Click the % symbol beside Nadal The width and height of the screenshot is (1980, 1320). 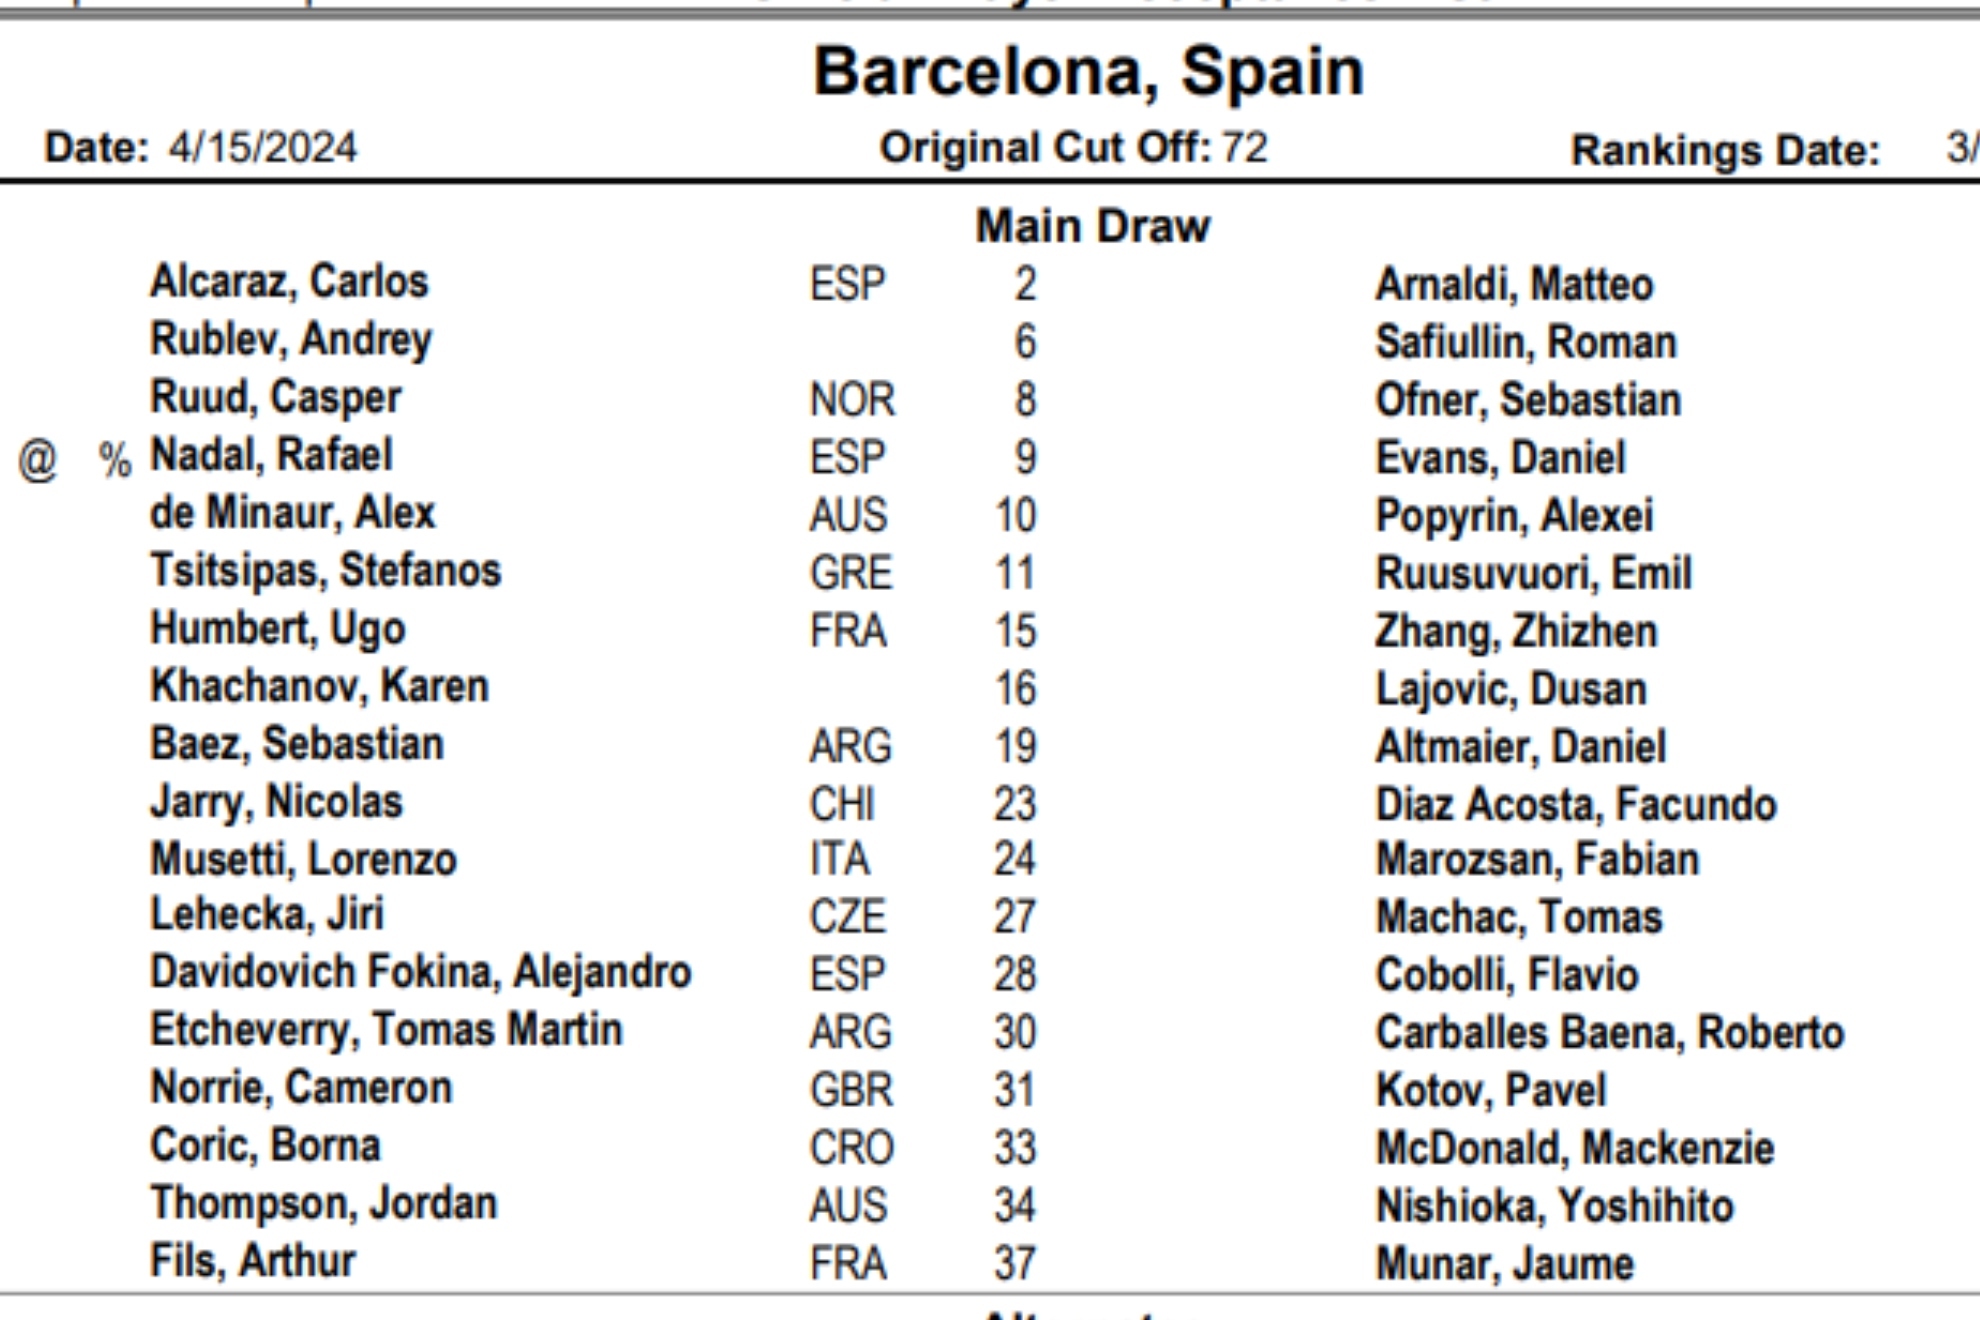tap(115, 460)
